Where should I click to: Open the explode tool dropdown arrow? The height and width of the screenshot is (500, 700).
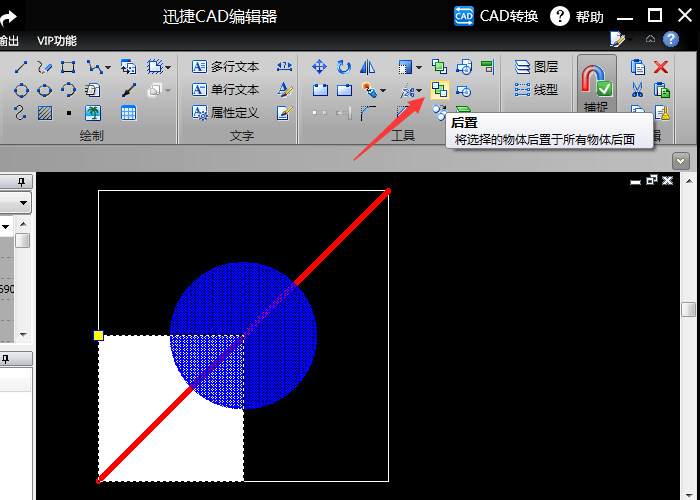coord(383,91)
